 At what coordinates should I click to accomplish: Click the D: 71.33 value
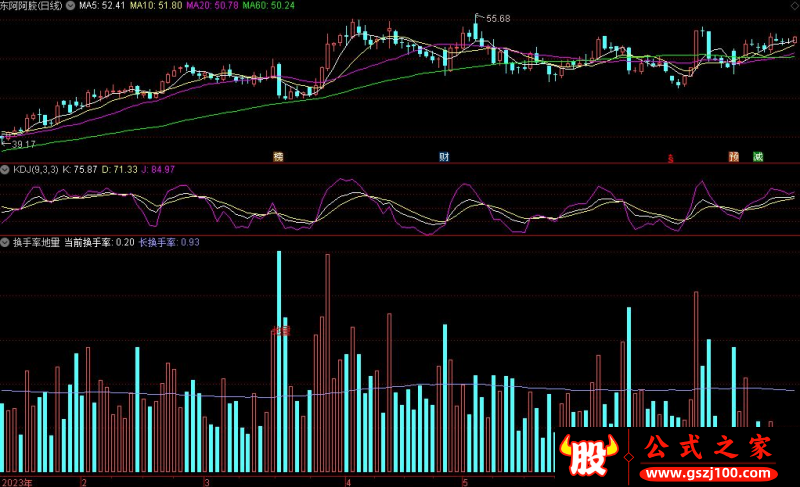click(x=119, y=169)
